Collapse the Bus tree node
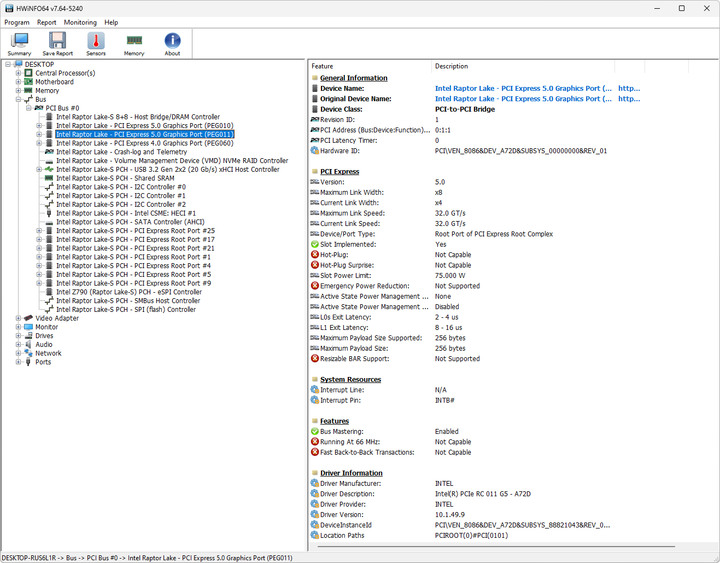This screenshot has width=720, height=563. point(18,99)
